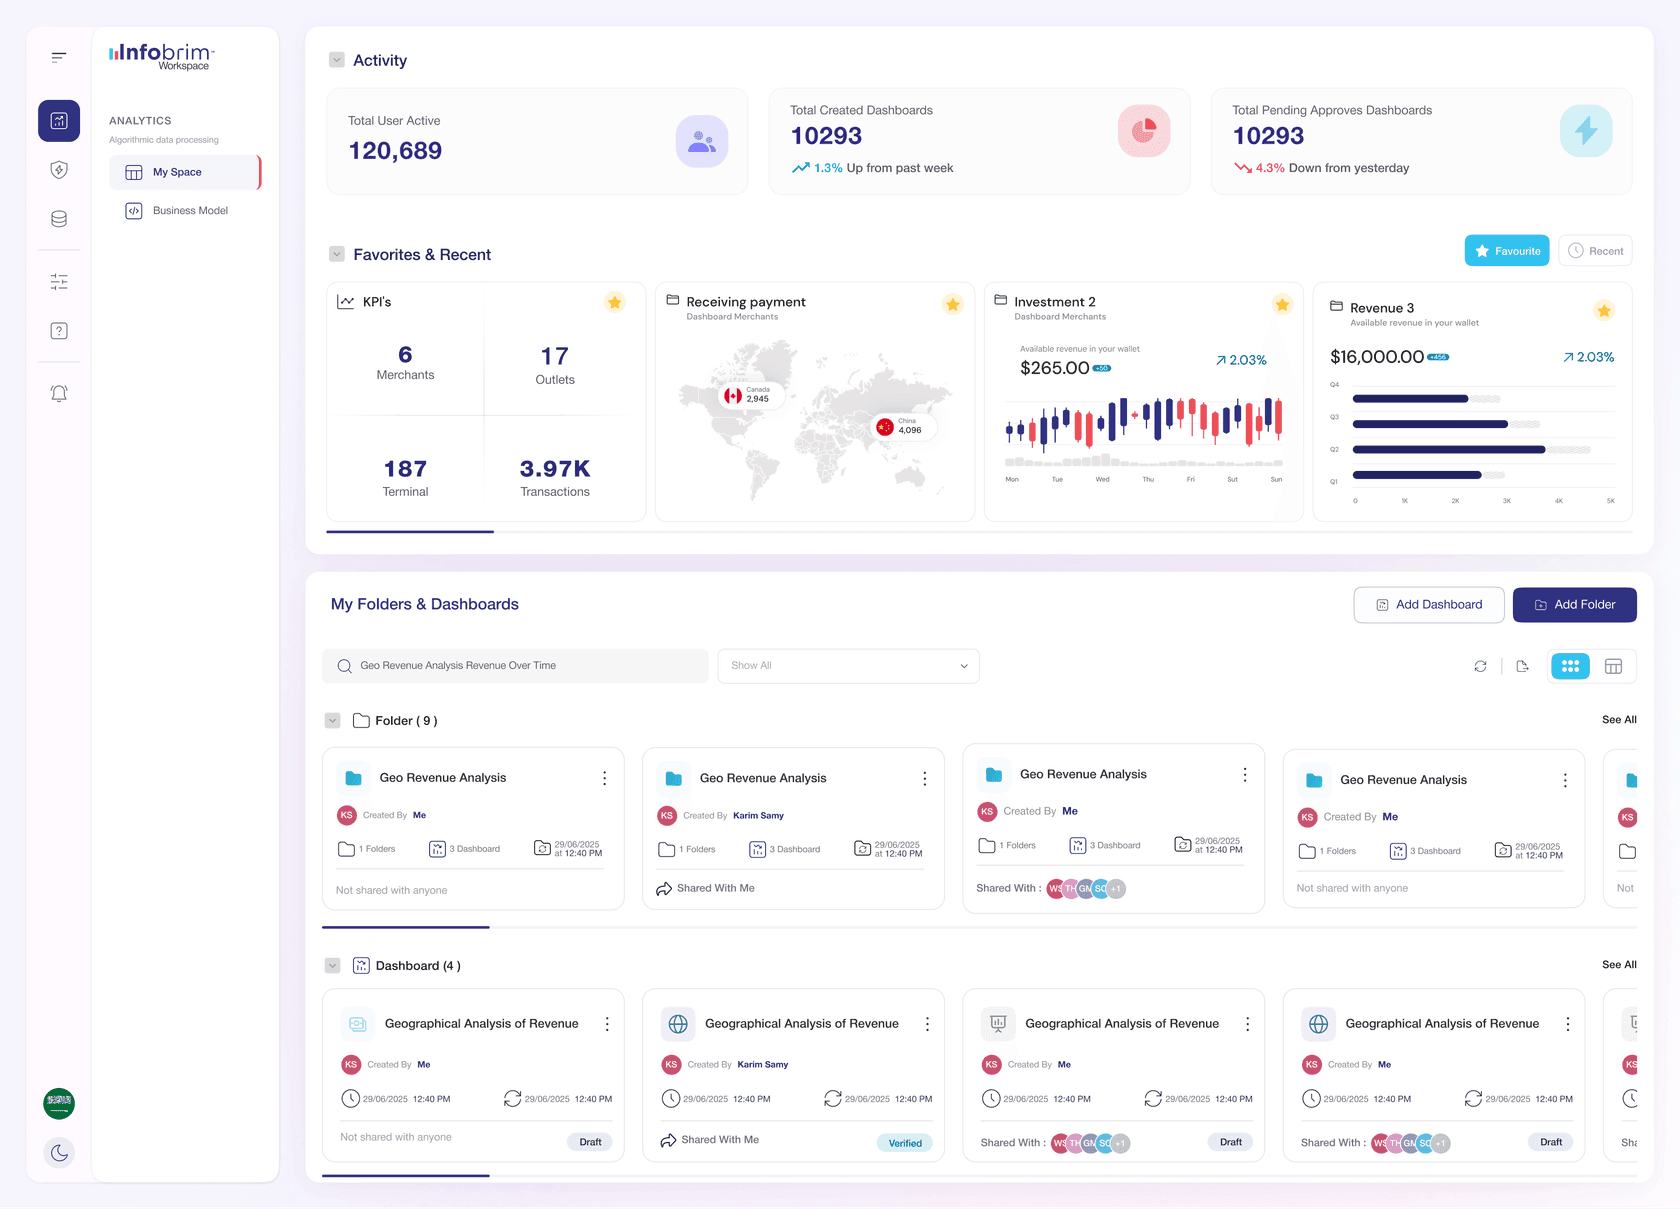
Task: Click the Favorites & Recent horizontal scroll bar
Action: pyautogui.click(x=410, y=532)
